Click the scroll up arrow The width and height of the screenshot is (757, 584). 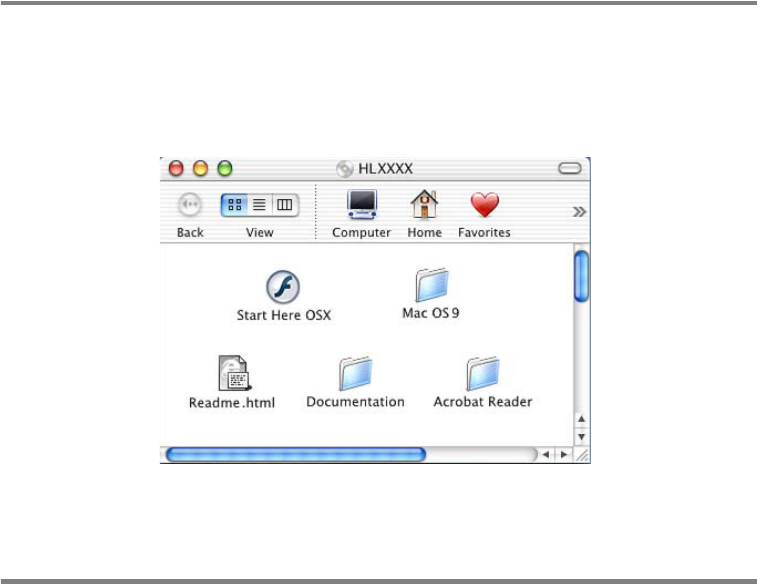click(x=581, y=419)
